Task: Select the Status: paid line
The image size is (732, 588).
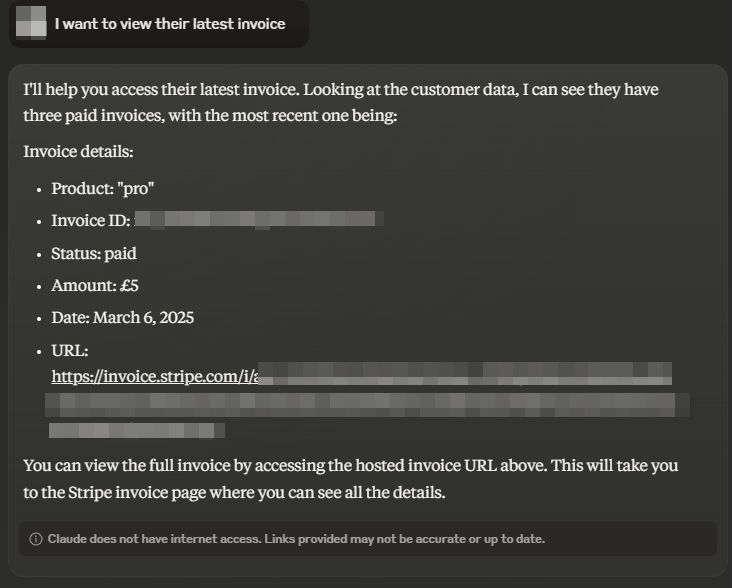Action: [x=94, y=253]
